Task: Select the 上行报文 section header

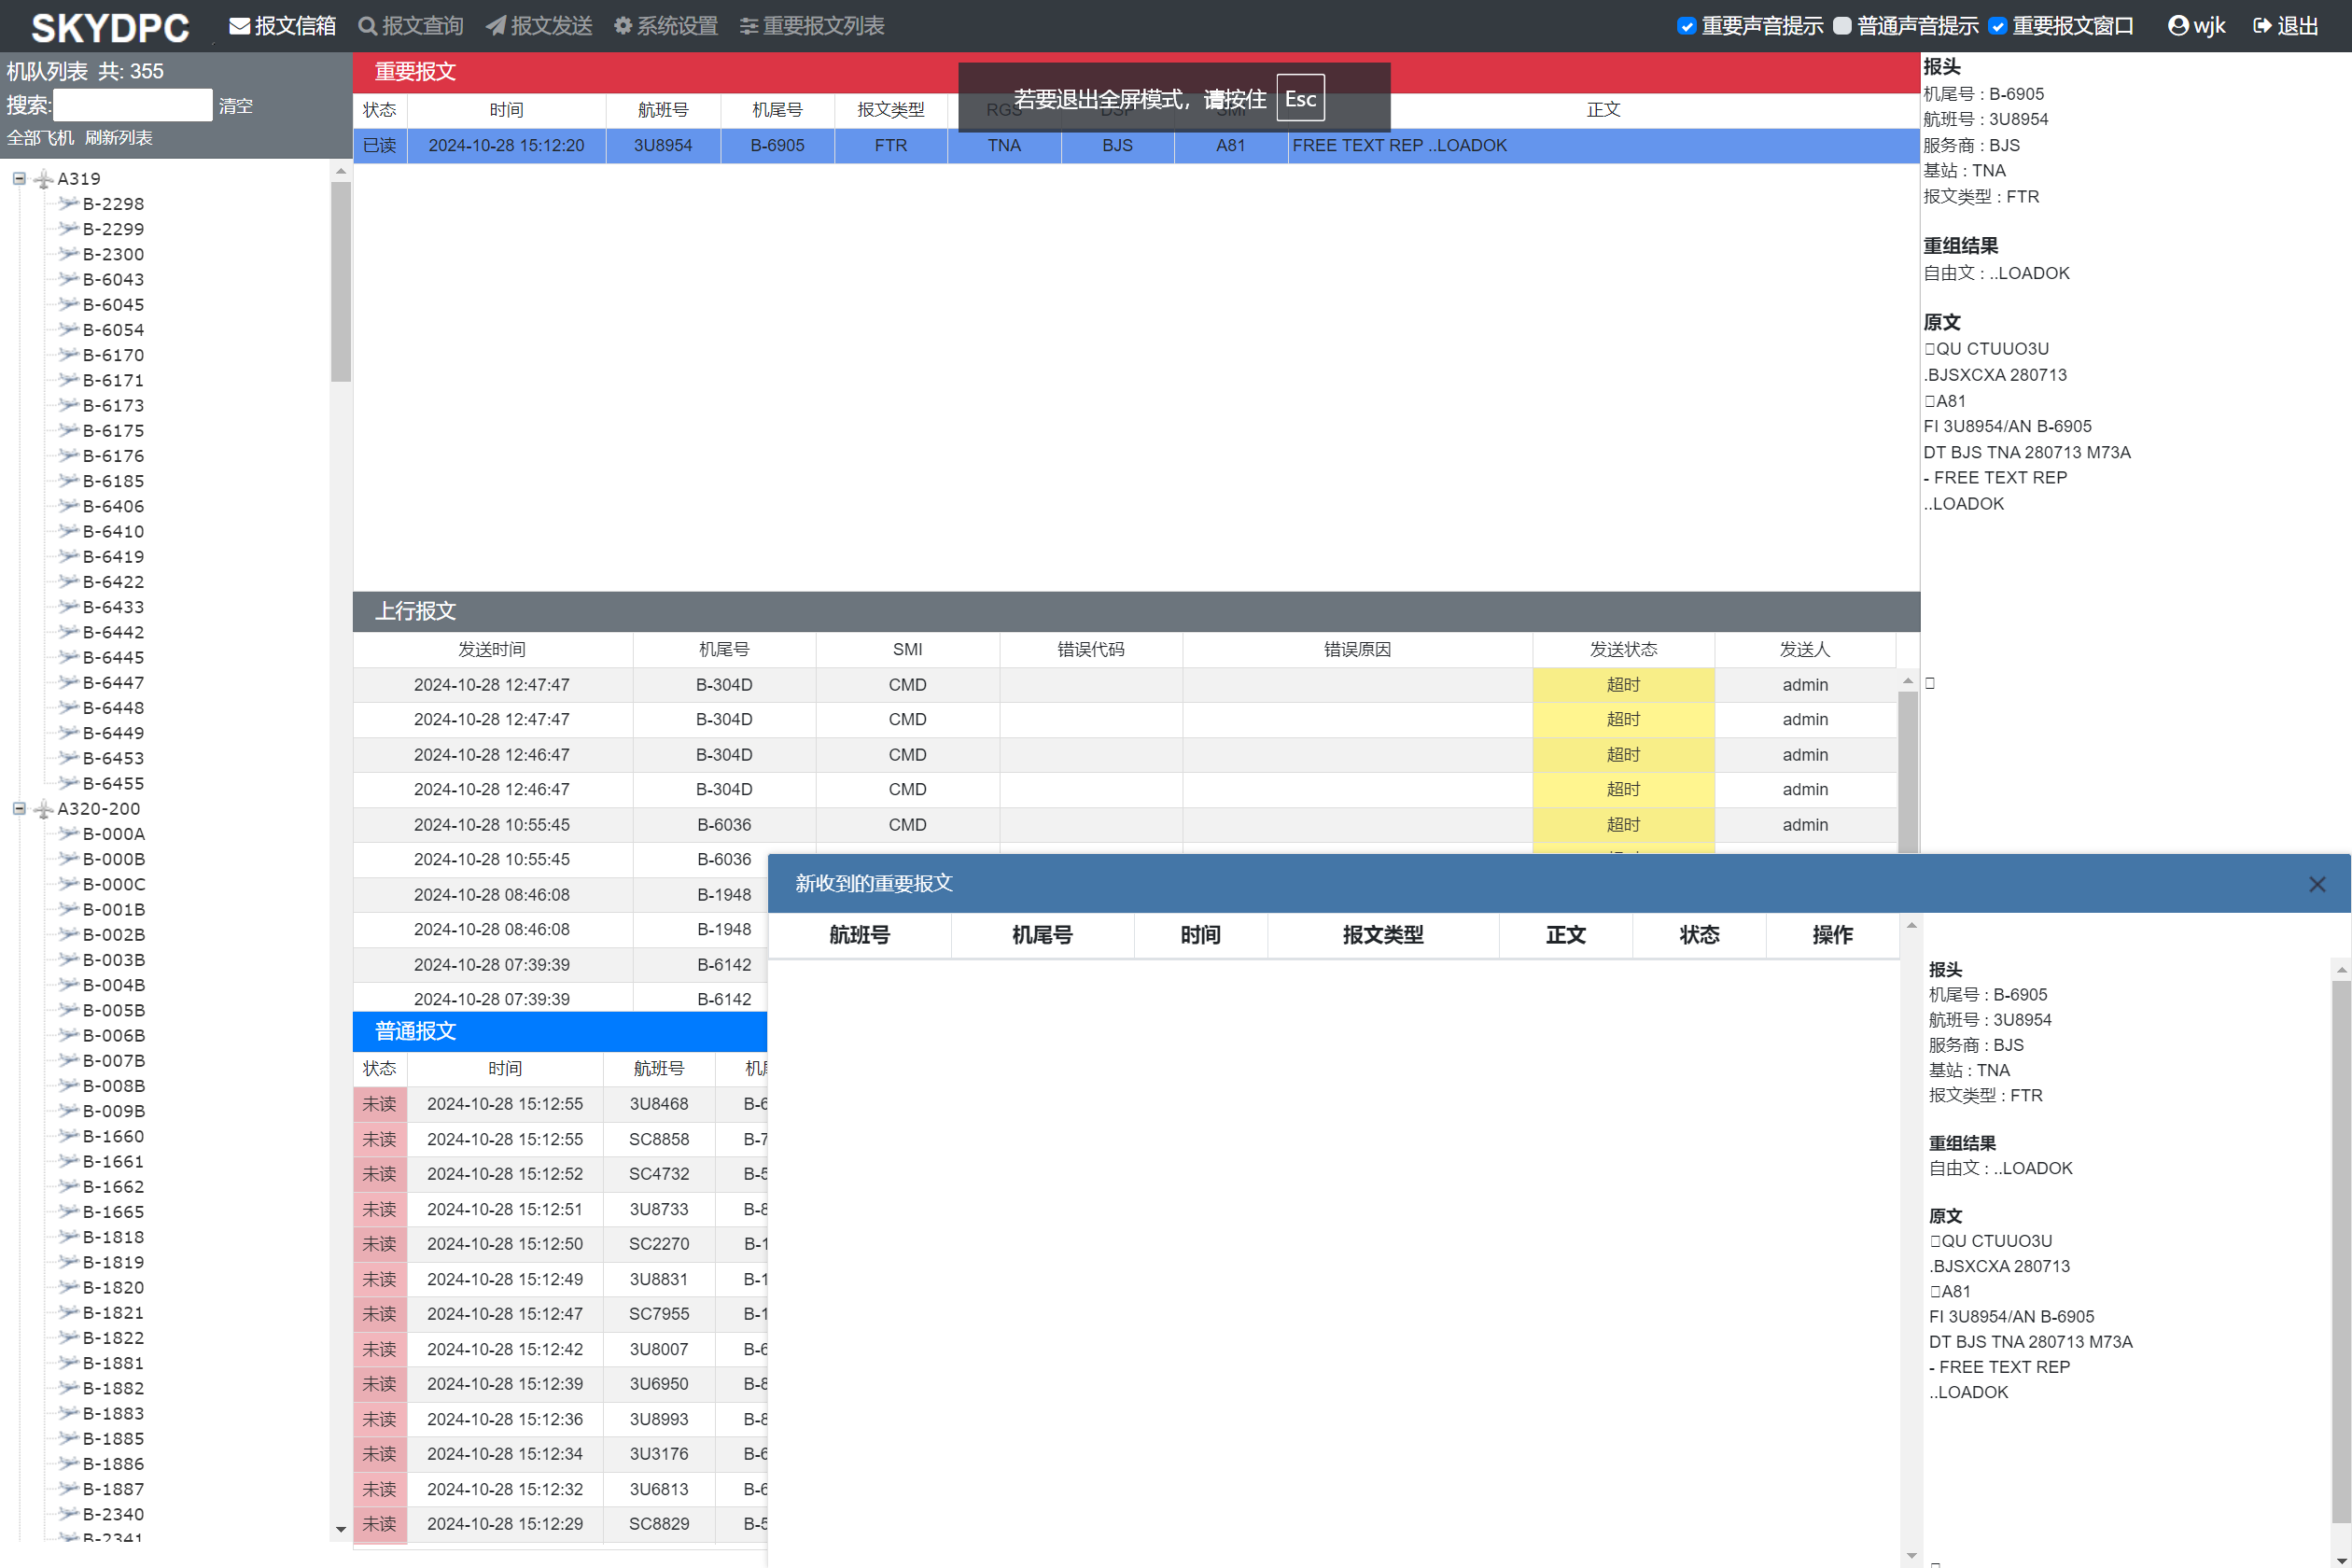Action: click(x=415, y=611)
